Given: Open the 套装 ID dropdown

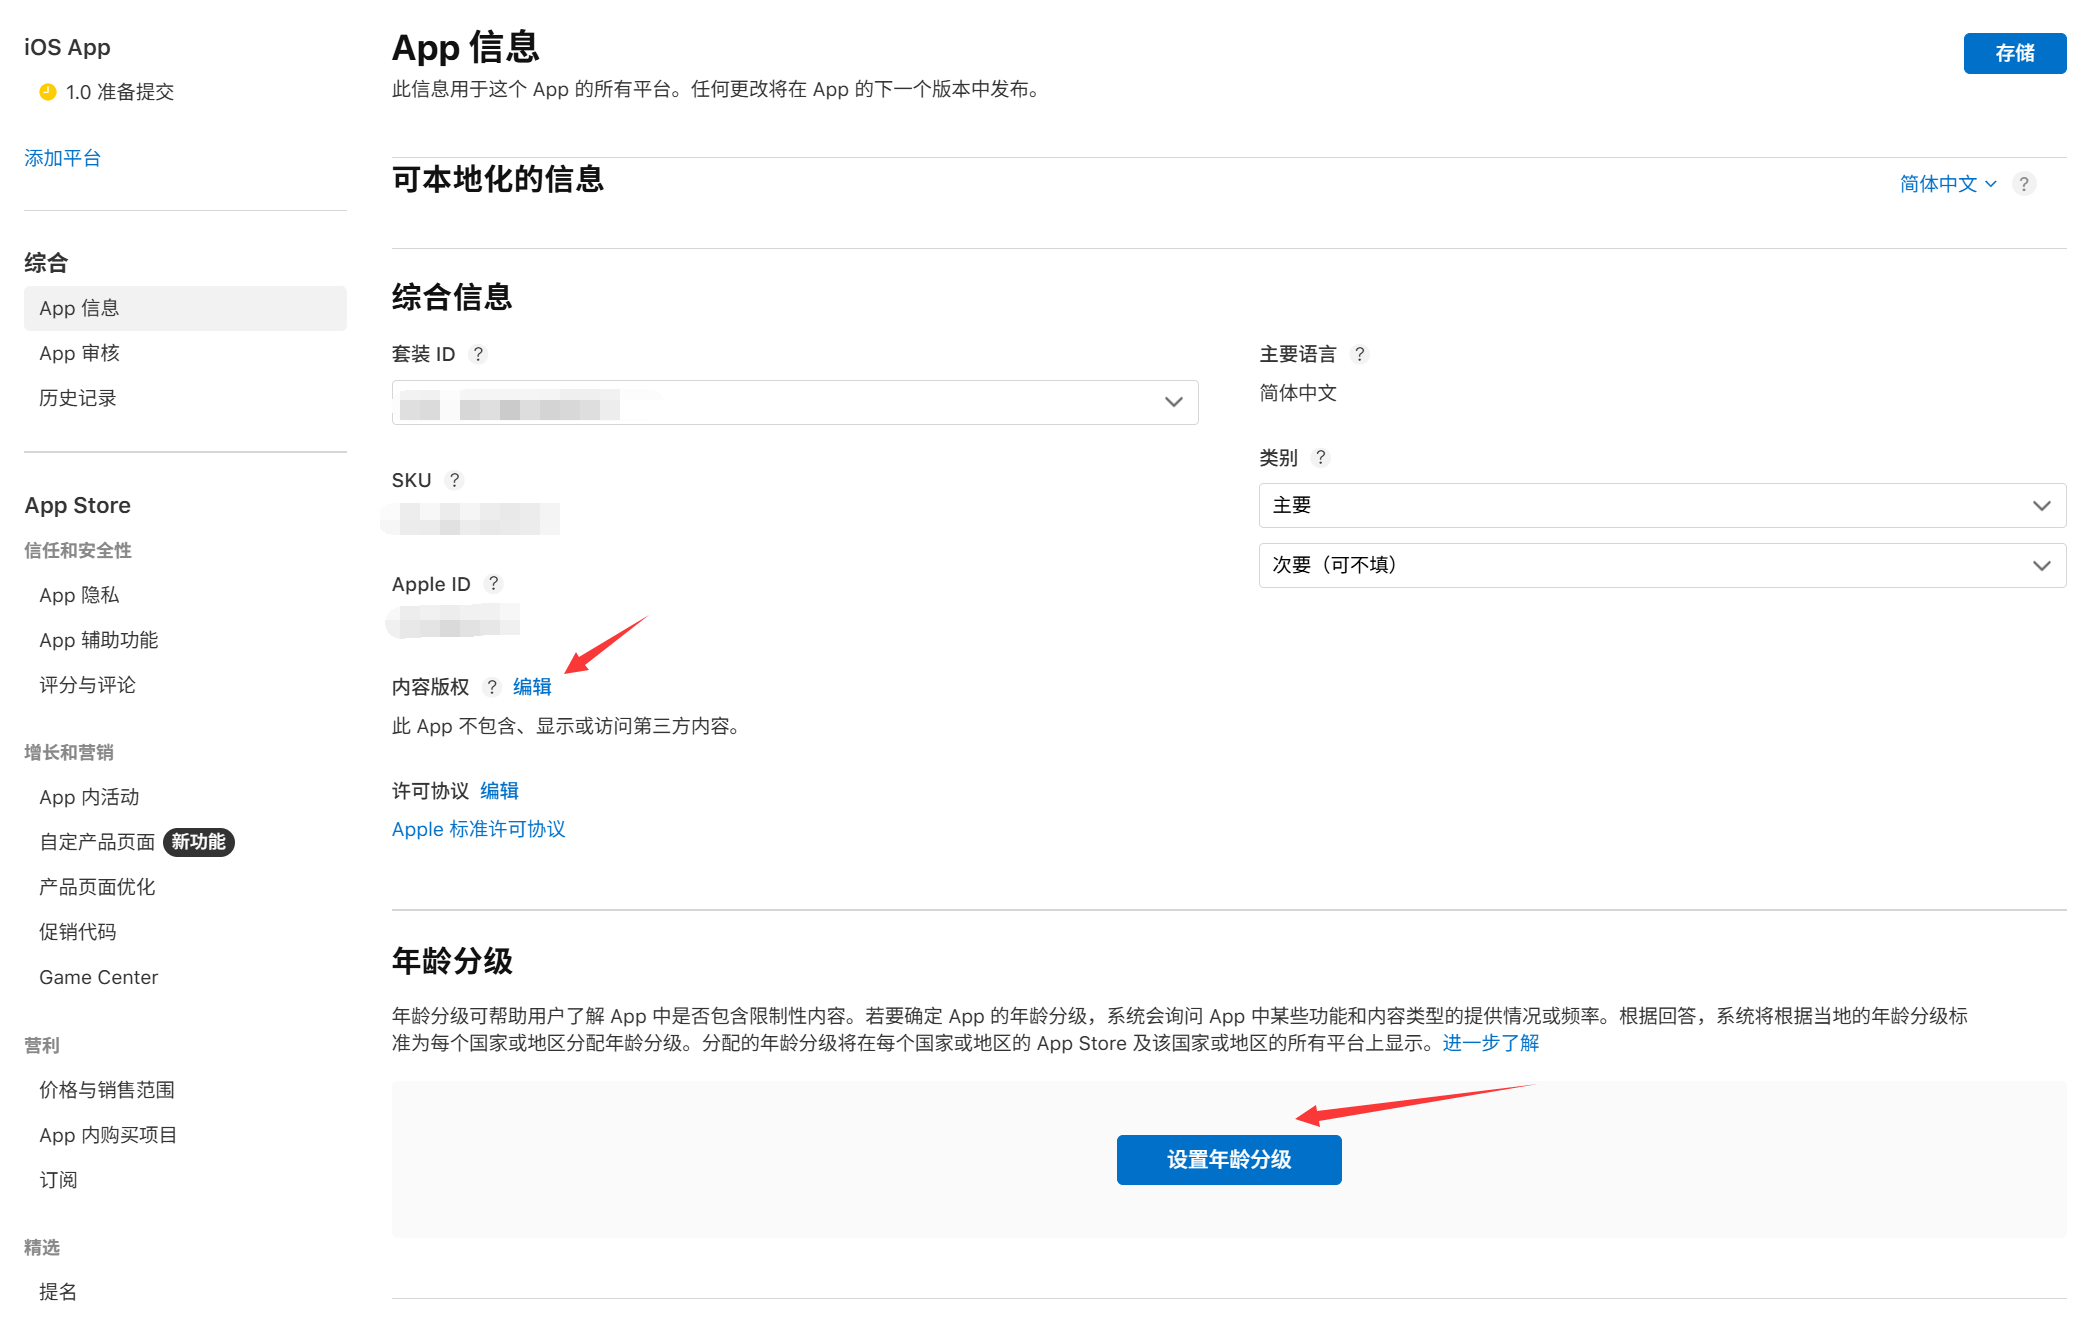Looking at the screenshot, I should tap(794, 402).
